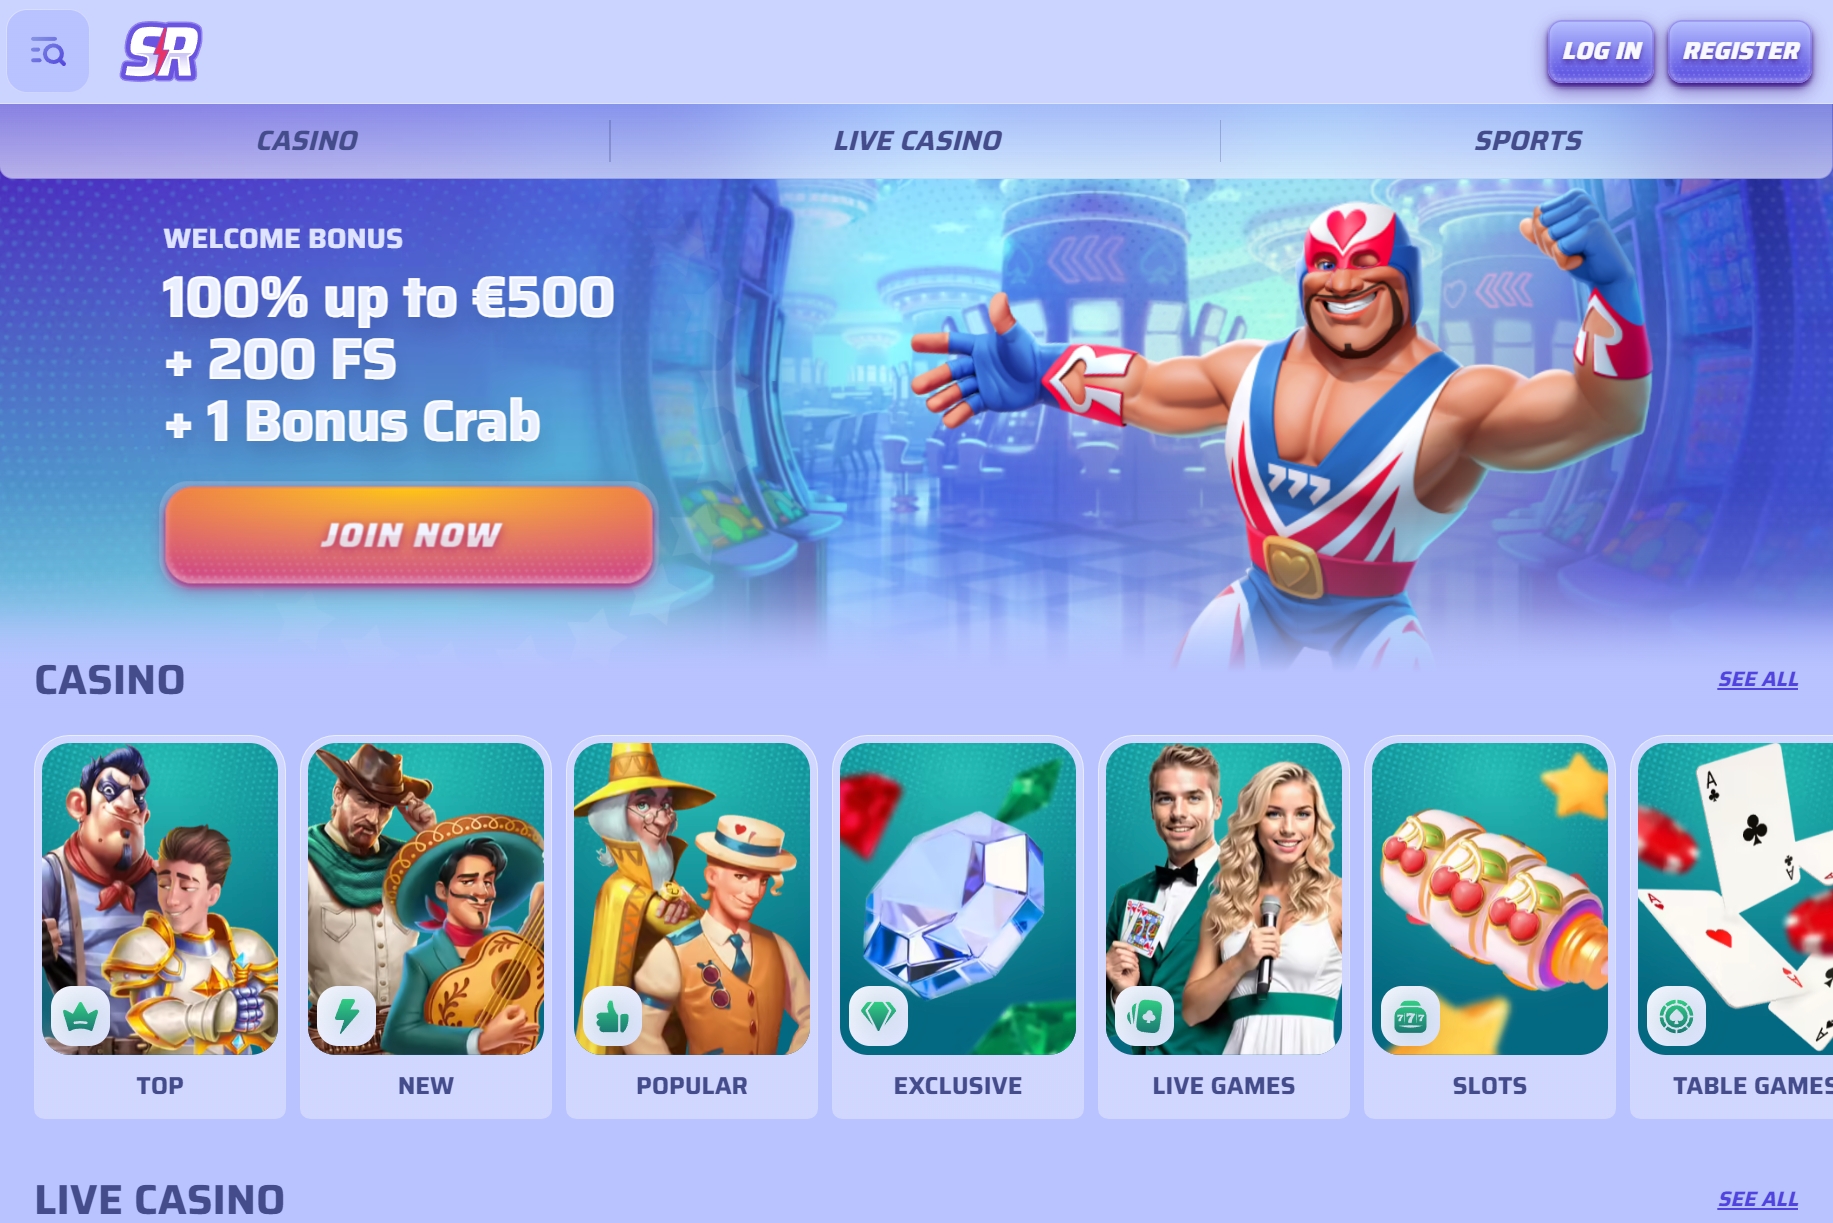
Task: Click the Register button
Action: (x=1740, y=51)
